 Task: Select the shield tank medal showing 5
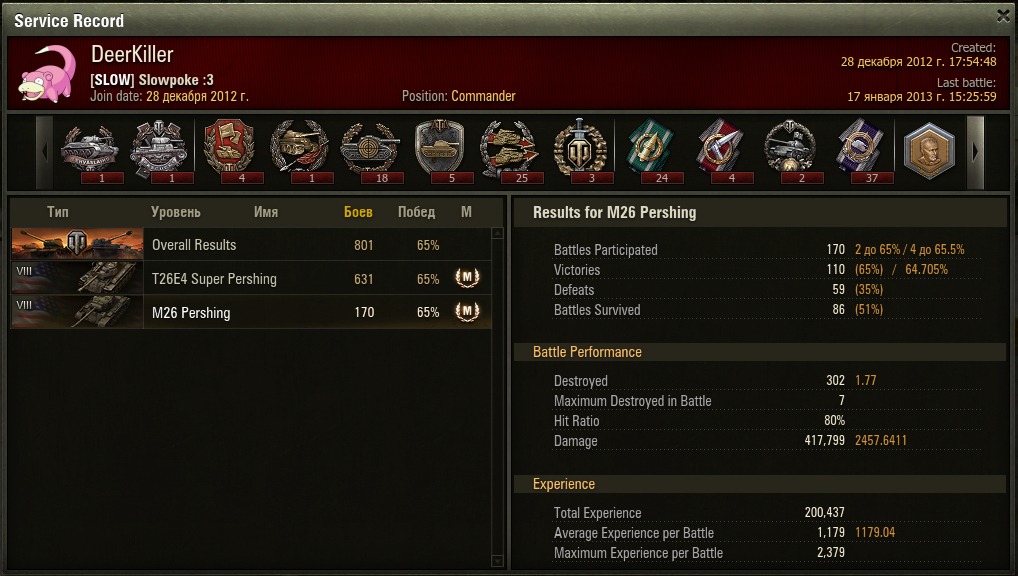[x=440, y=148]
